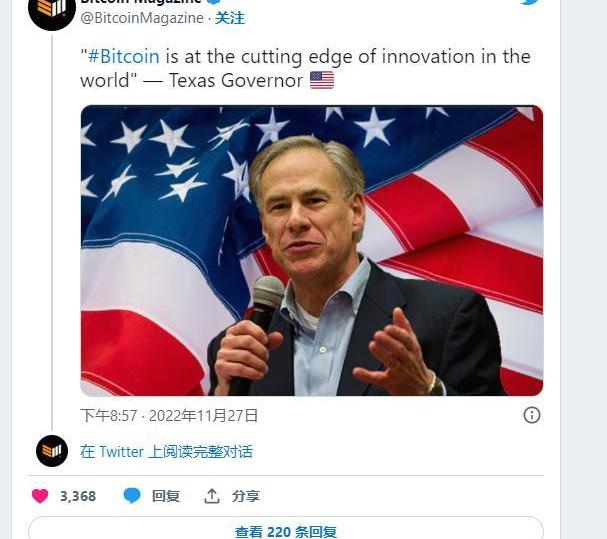Click the 分享 share label
Screen dimensions: 607x539
coord(246,496)
